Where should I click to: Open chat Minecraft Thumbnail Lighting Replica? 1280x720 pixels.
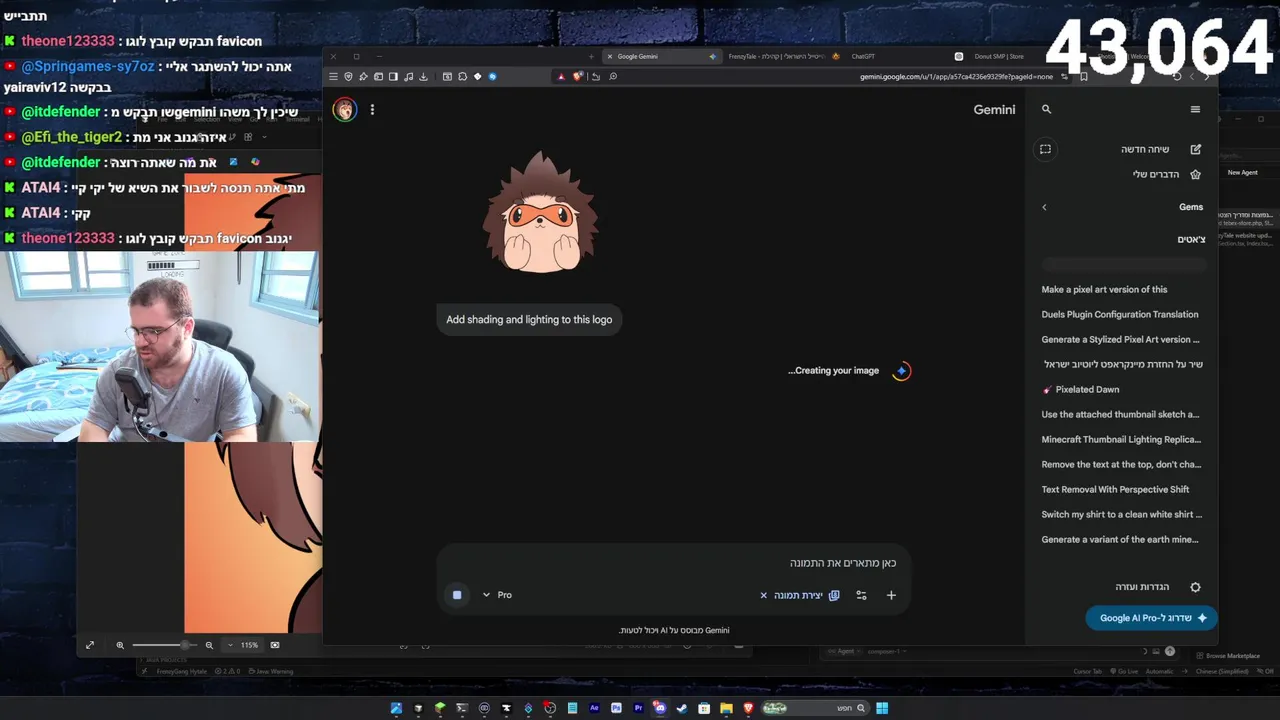(x=1121, y=439)
